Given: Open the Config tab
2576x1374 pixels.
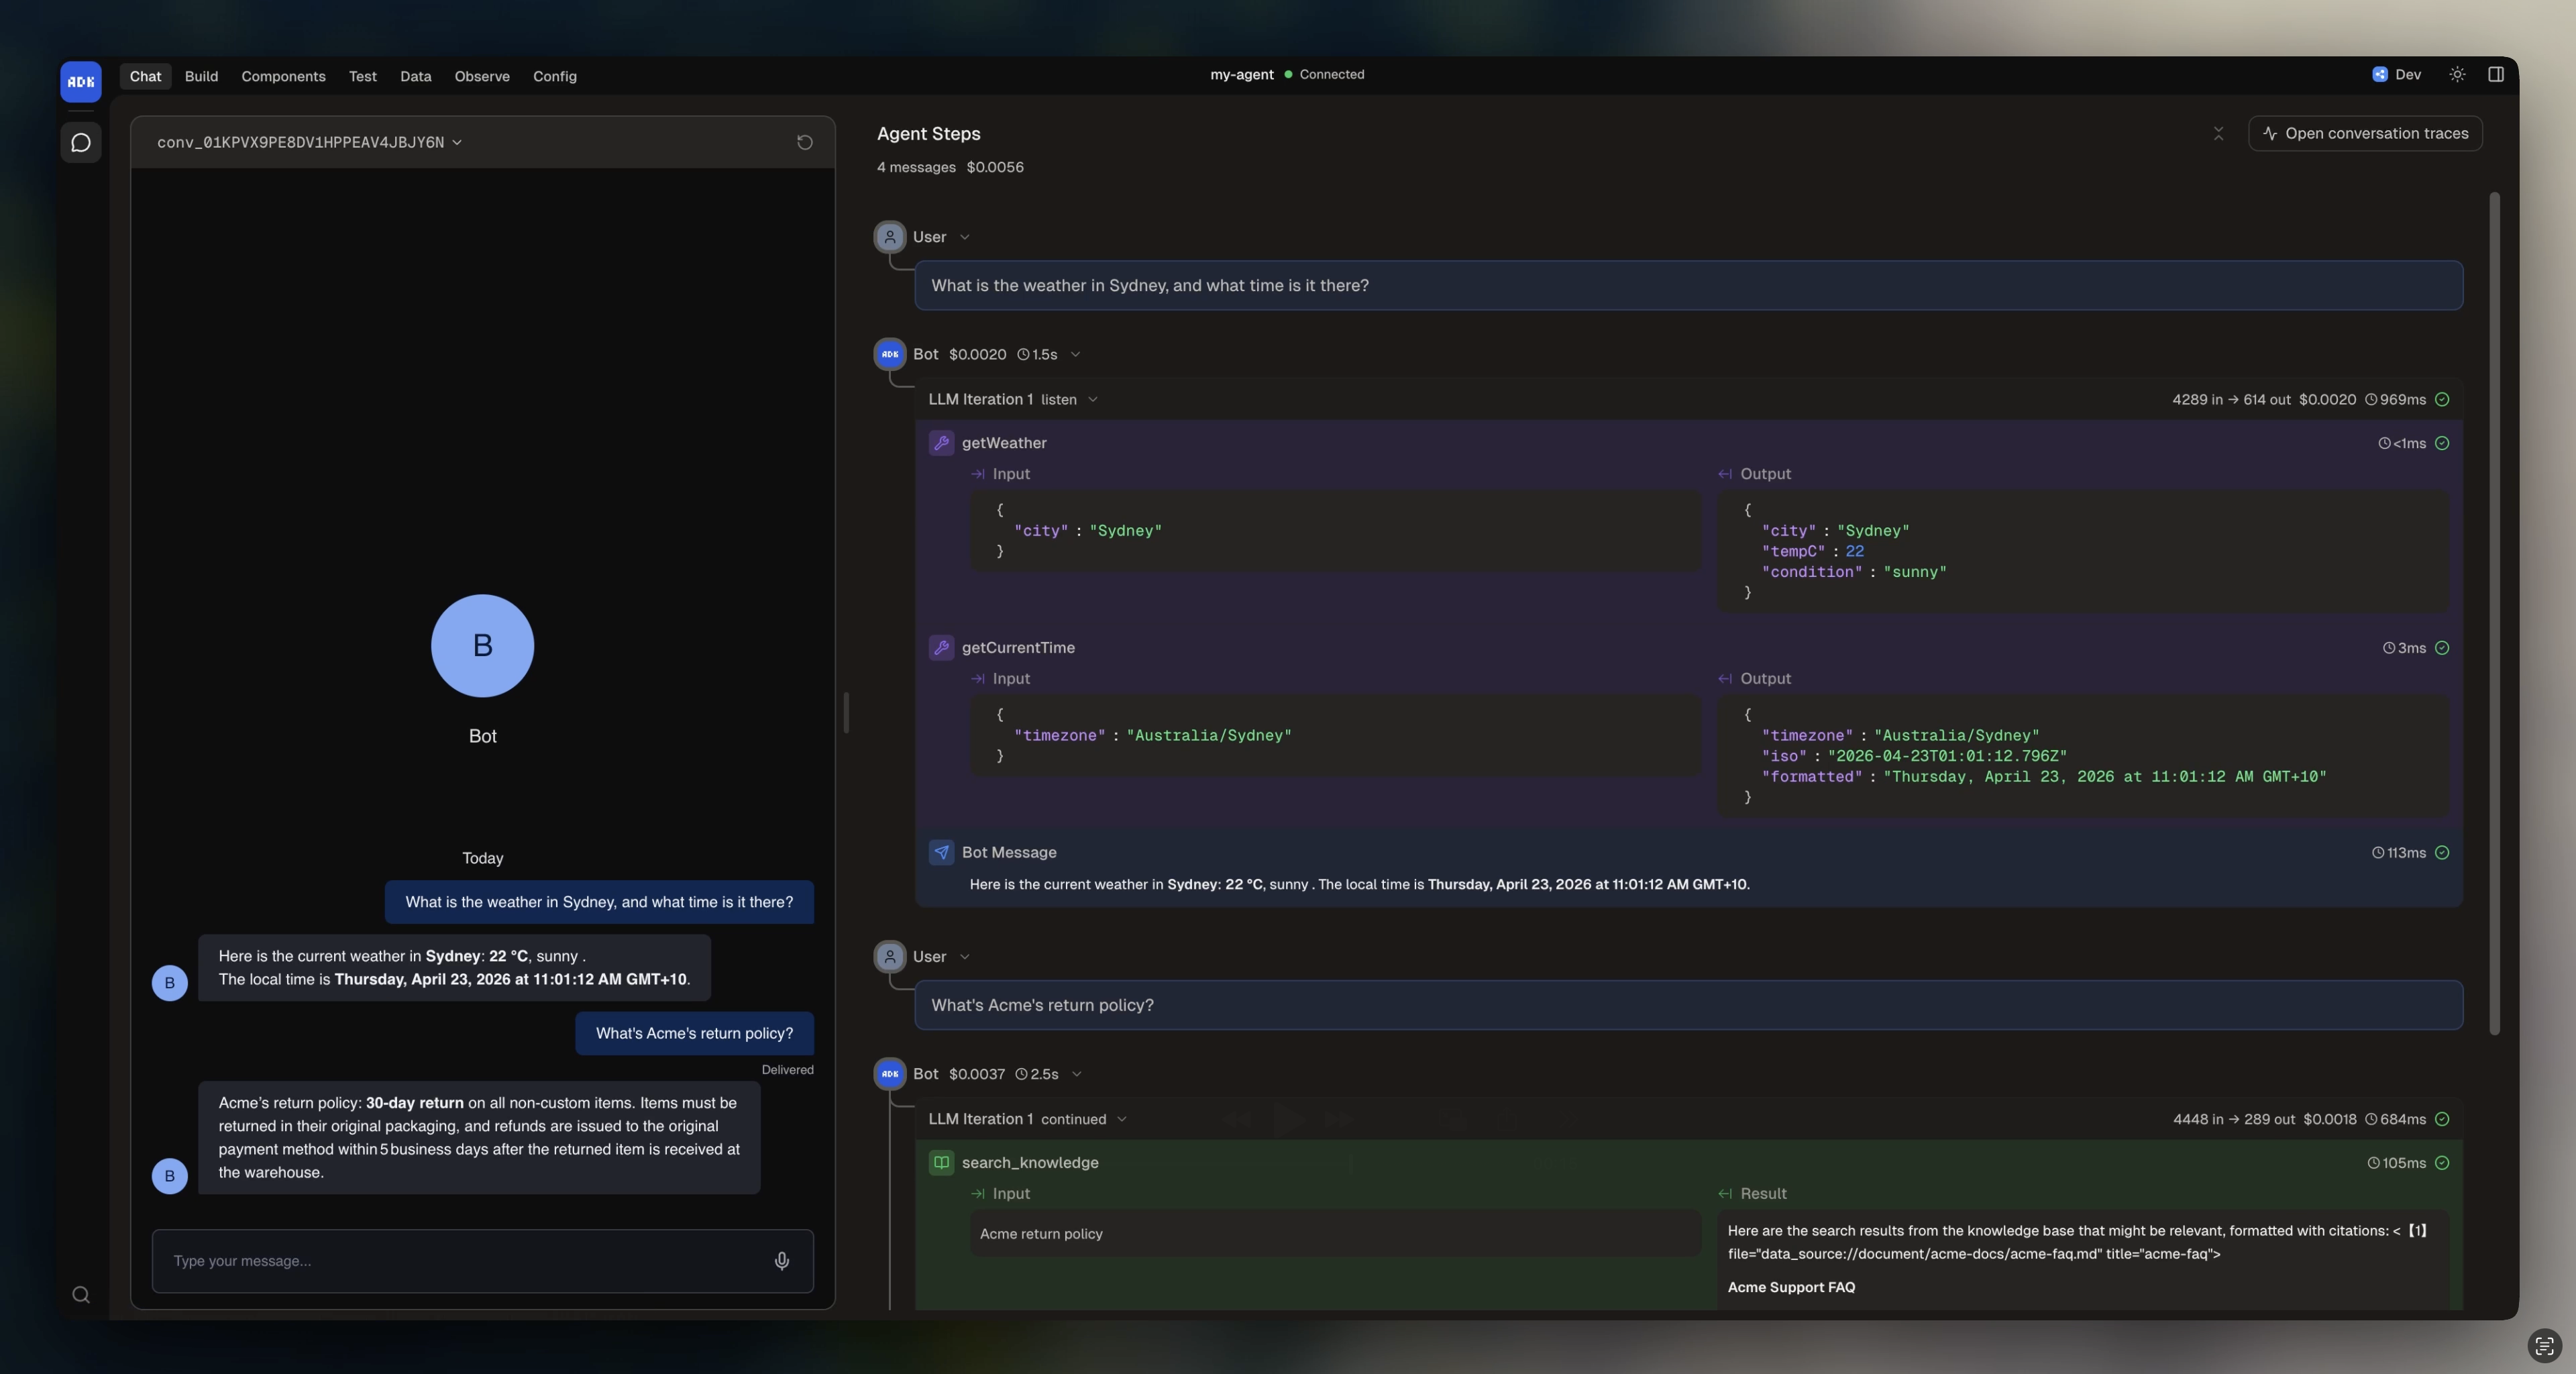Looking at the screenshot, I should point(554,77).
